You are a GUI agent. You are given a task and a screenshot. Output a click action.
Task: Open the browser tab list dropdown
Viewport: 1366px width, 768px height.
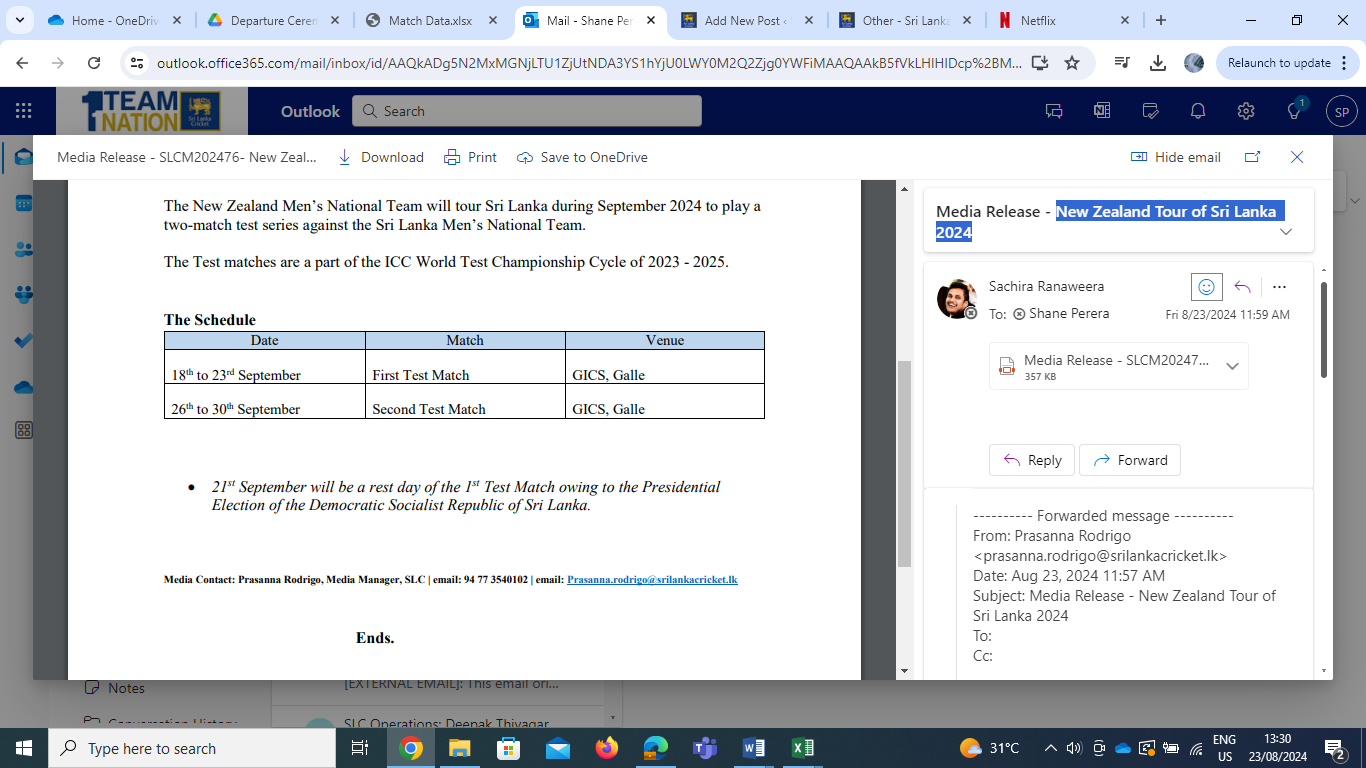coord(19,20)
